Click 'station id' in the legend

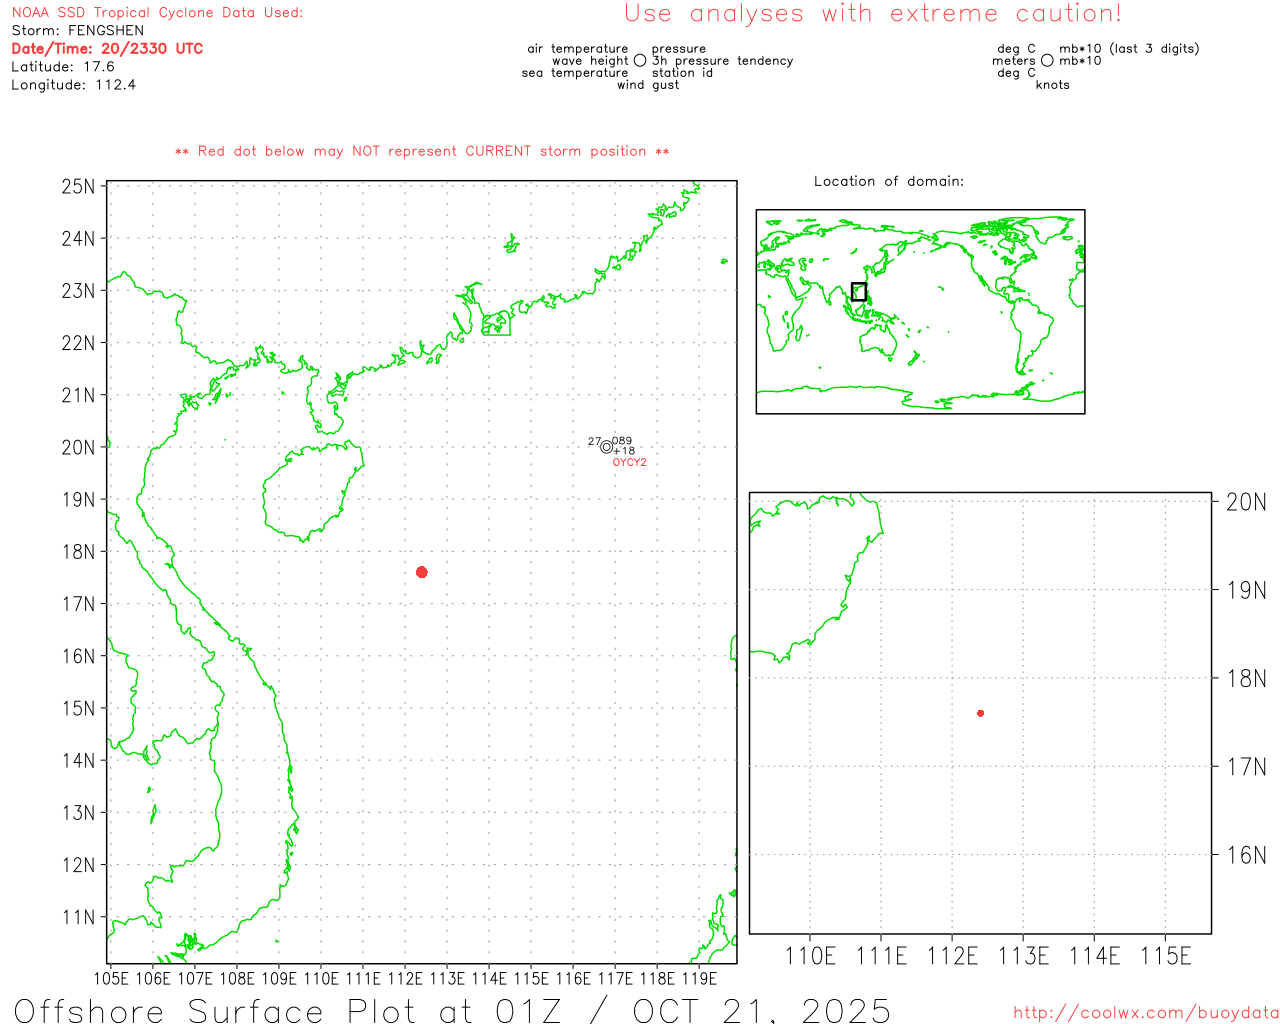(x=683, y=73)
